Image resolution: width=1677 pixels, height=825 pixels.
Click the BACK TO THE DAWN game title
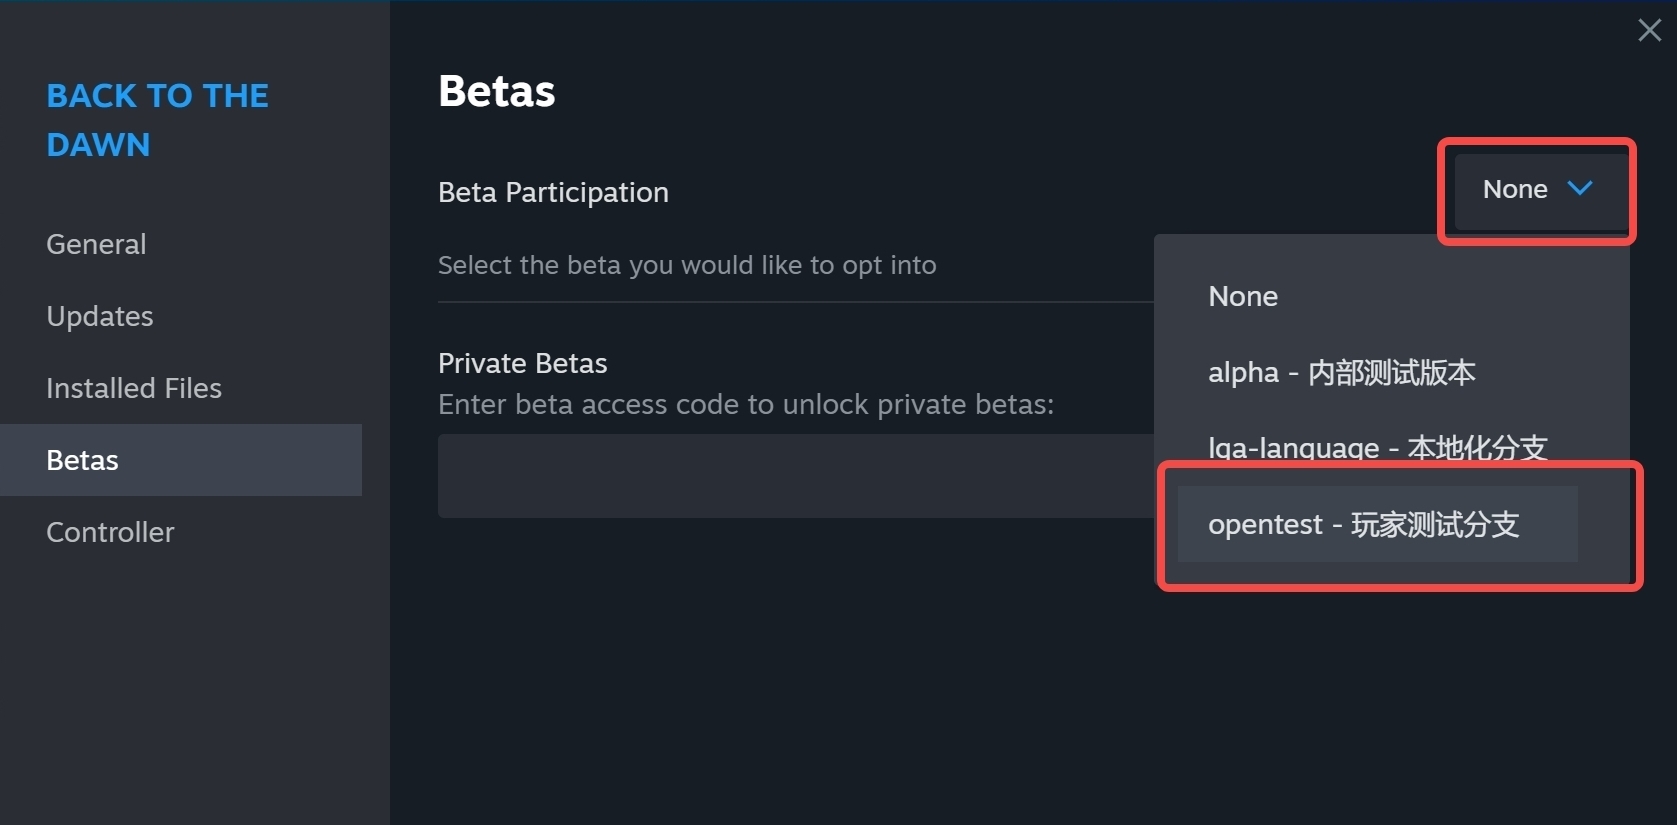157,120
